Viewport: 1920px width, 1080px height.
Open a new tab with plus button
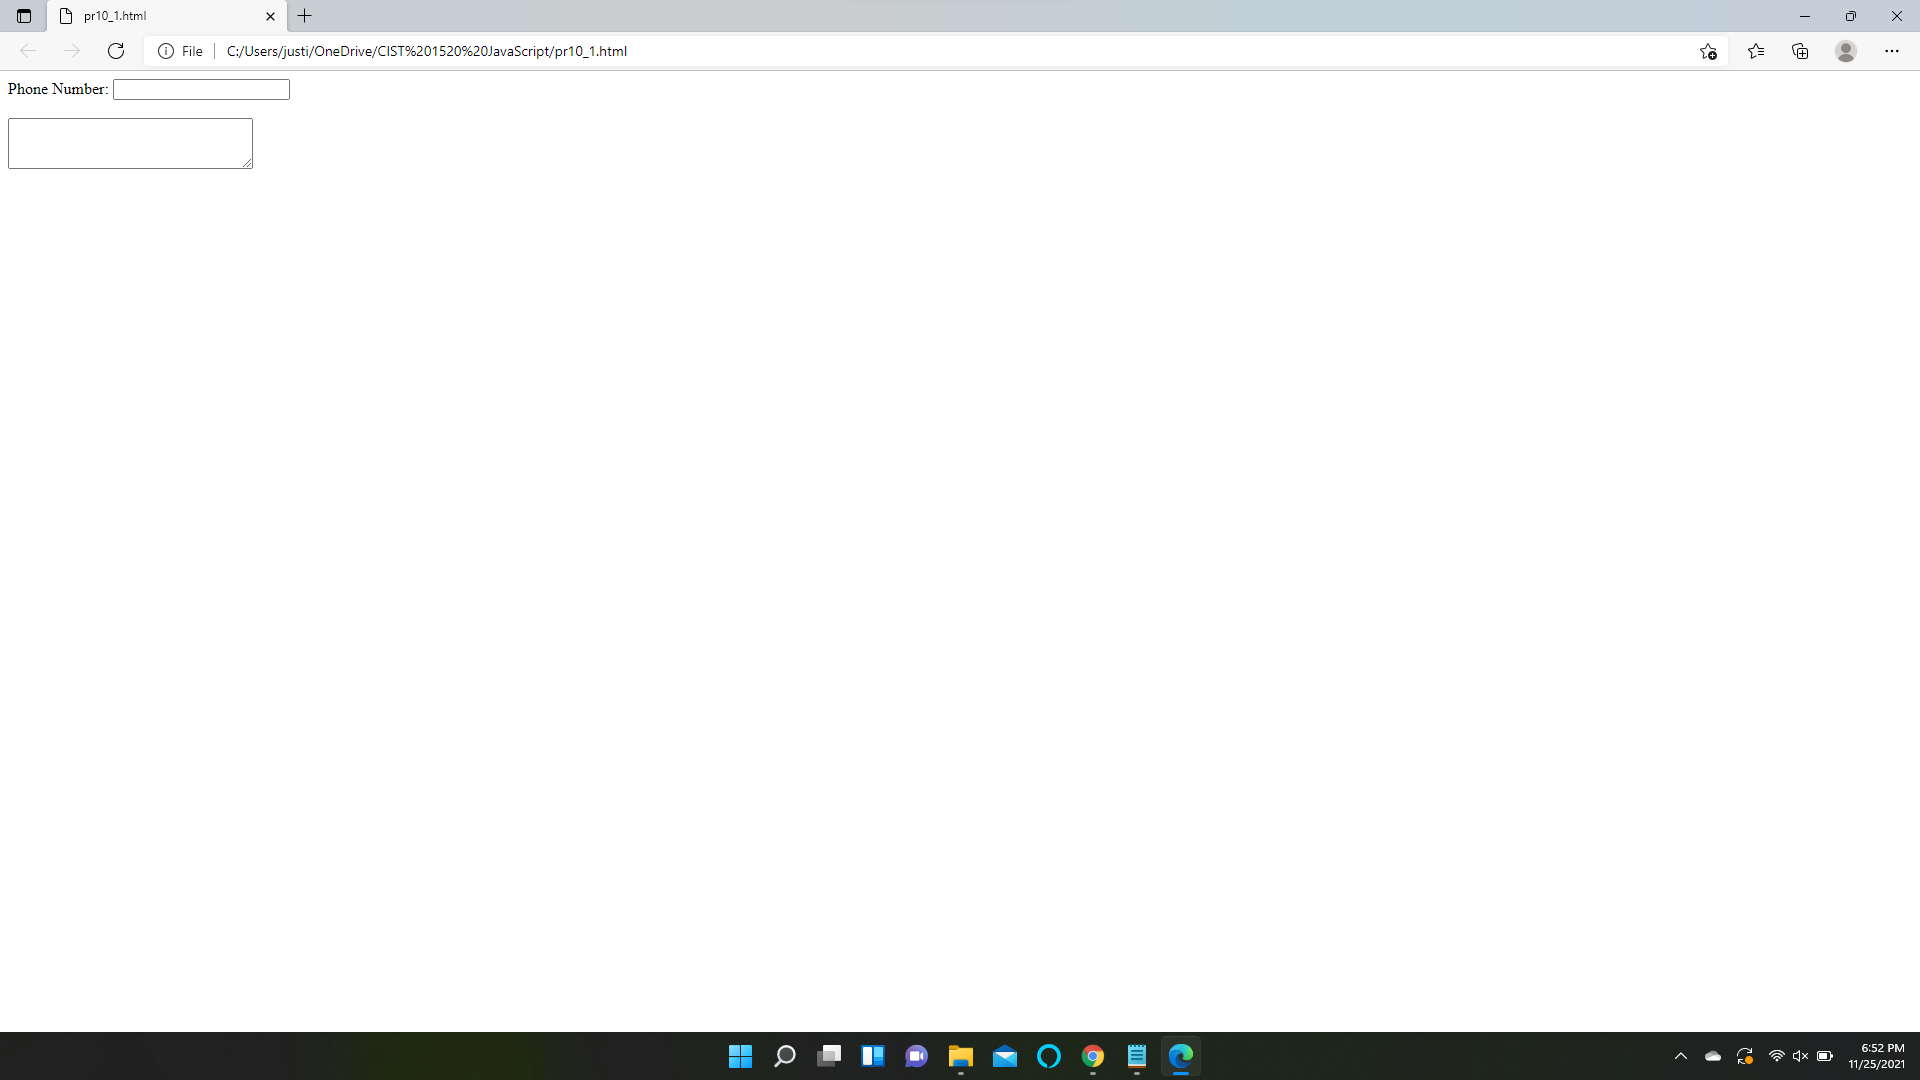tap(305, 16)
